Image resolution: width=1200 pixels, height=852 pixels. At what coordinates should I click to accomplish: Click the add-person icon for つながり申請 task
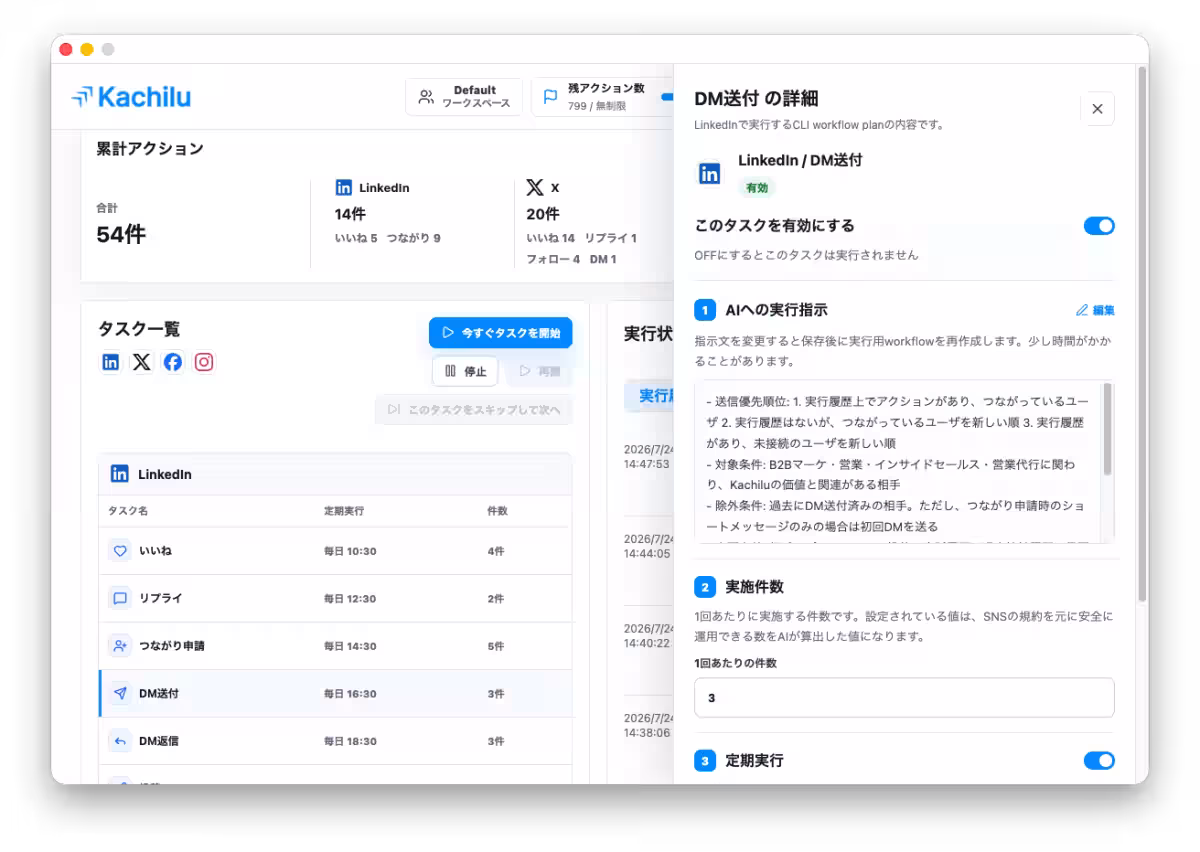pos(120,646)
